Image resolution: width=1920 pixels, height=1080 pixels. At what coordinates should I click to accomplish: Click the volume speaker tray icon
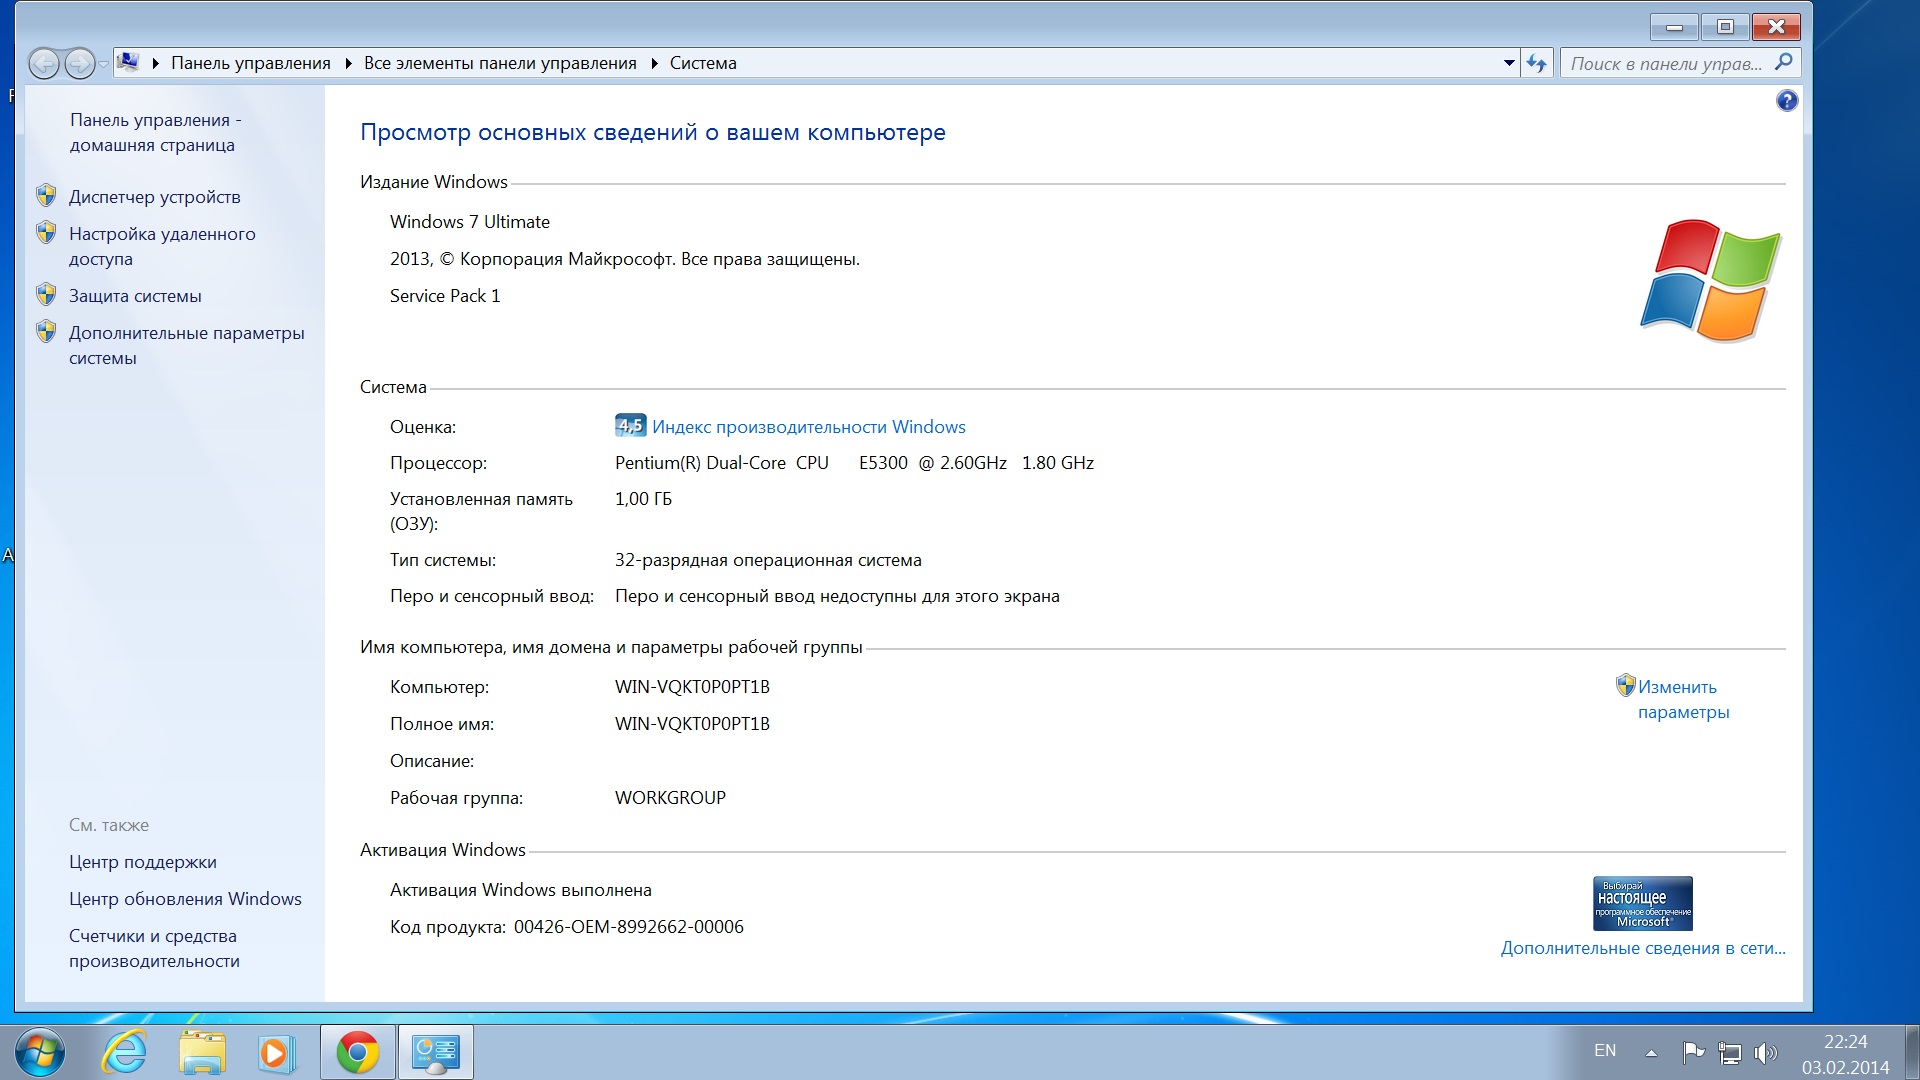1765,1052
